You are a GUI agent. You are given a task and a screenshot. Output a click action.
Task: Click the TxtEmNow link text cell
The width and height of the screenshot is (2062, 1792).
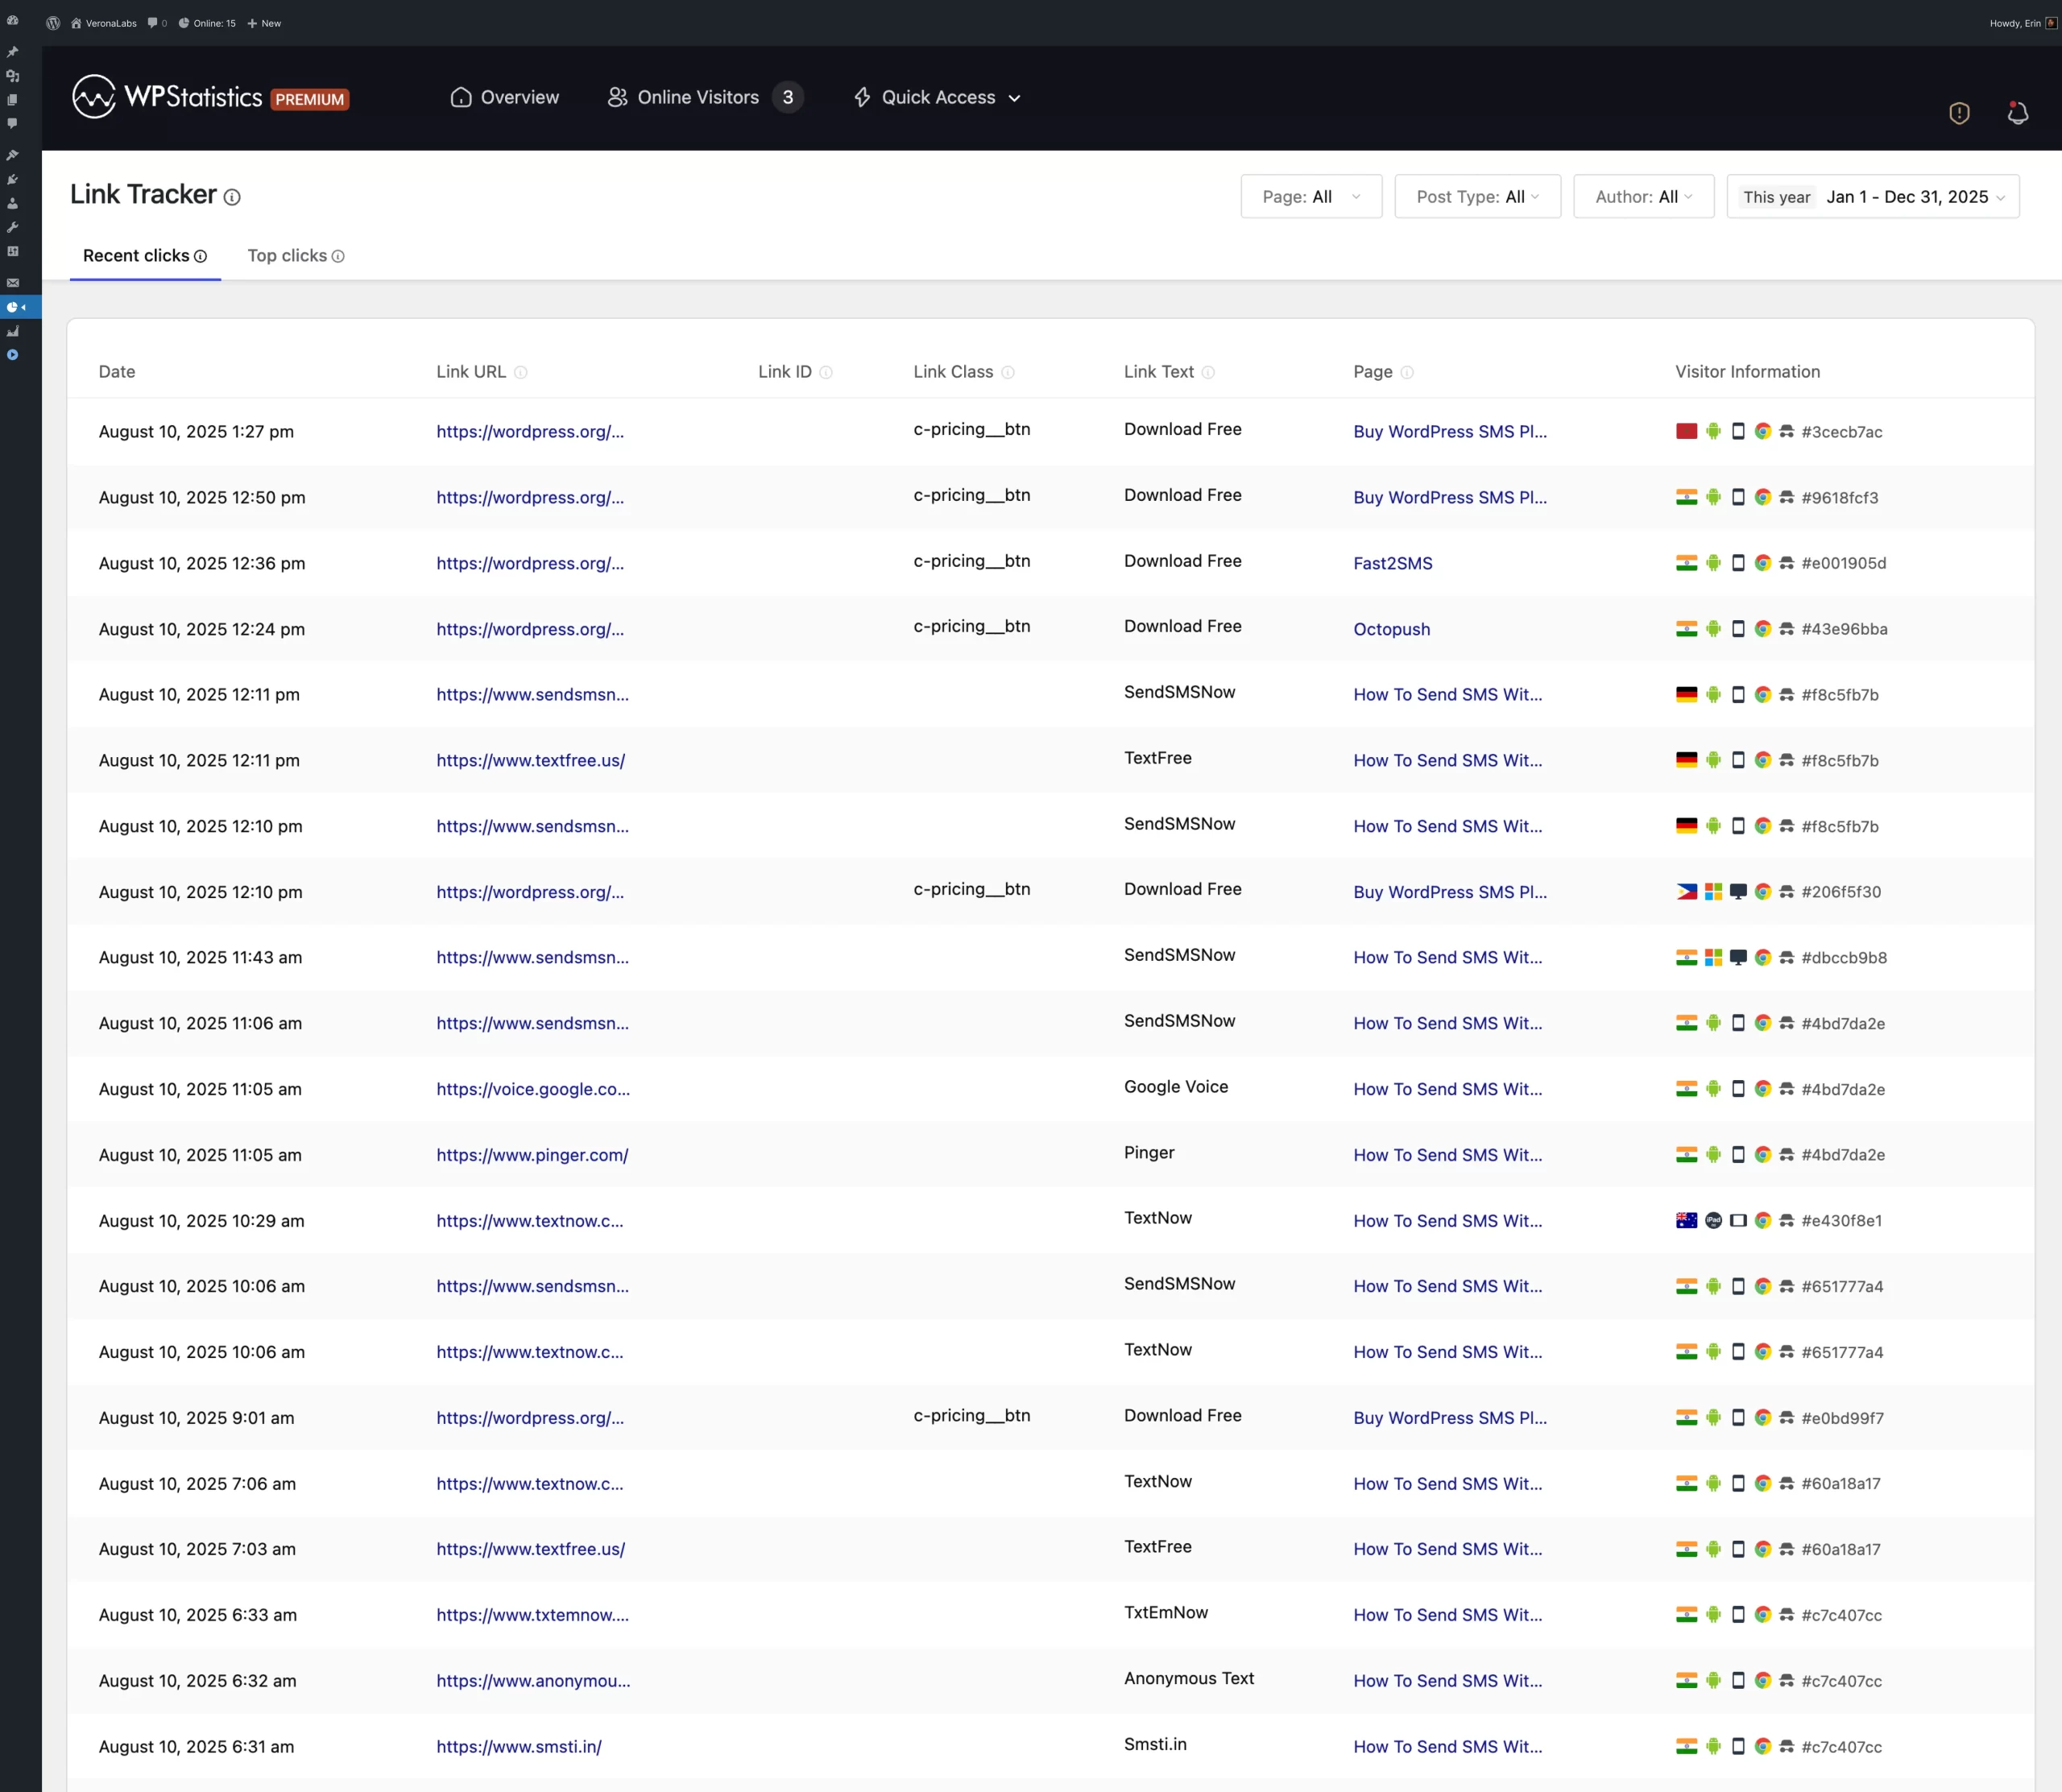click(1166, 1613)
